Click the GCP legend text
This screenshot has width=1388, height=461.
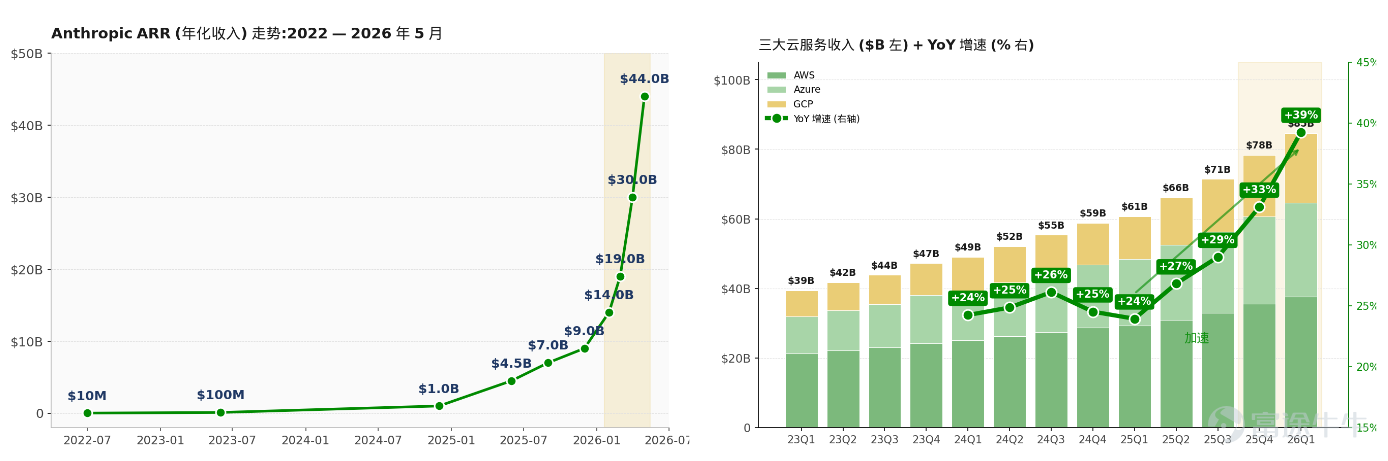804,104
